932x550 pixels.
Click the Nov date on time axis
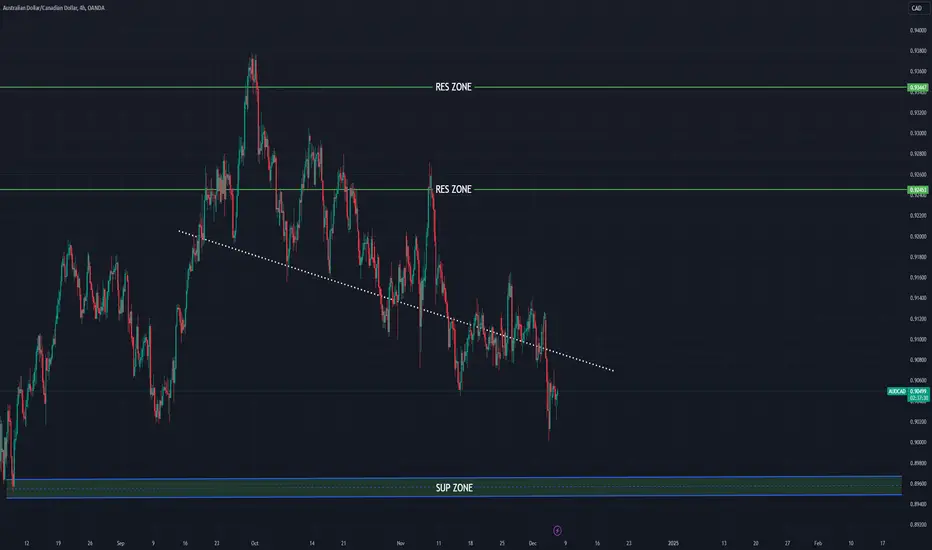[x=401, y=543]
